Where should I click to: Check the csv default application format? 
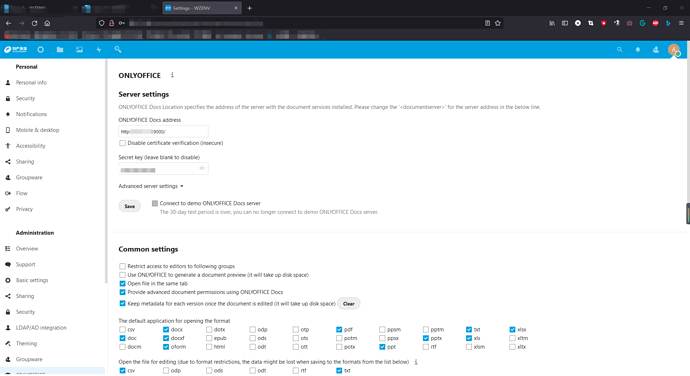click(x=122, y=329)
